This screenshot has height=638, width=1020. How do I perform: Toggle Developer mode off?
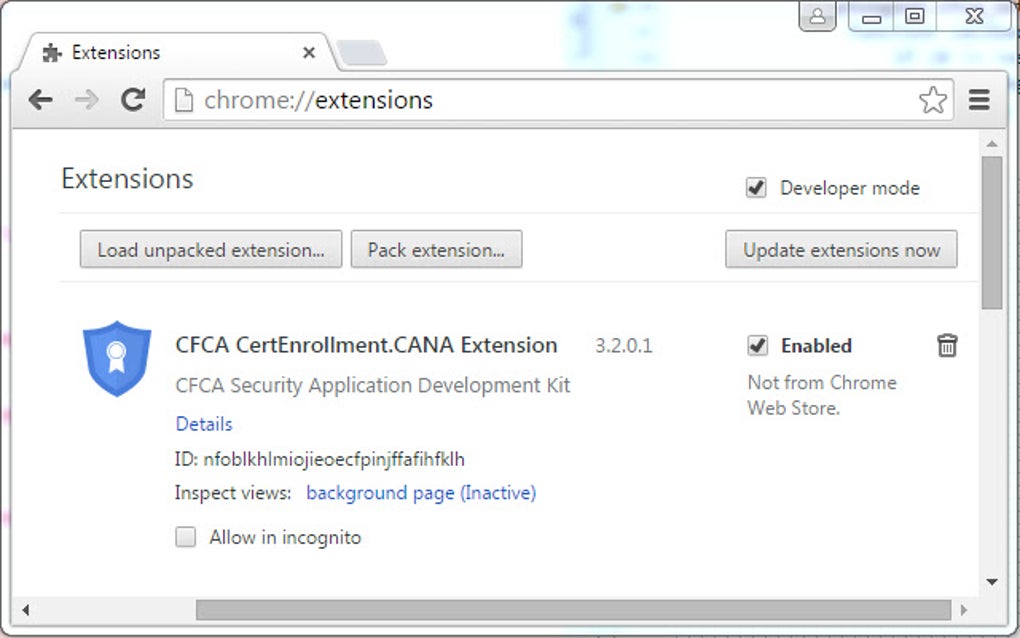click(x=756, y=187)
